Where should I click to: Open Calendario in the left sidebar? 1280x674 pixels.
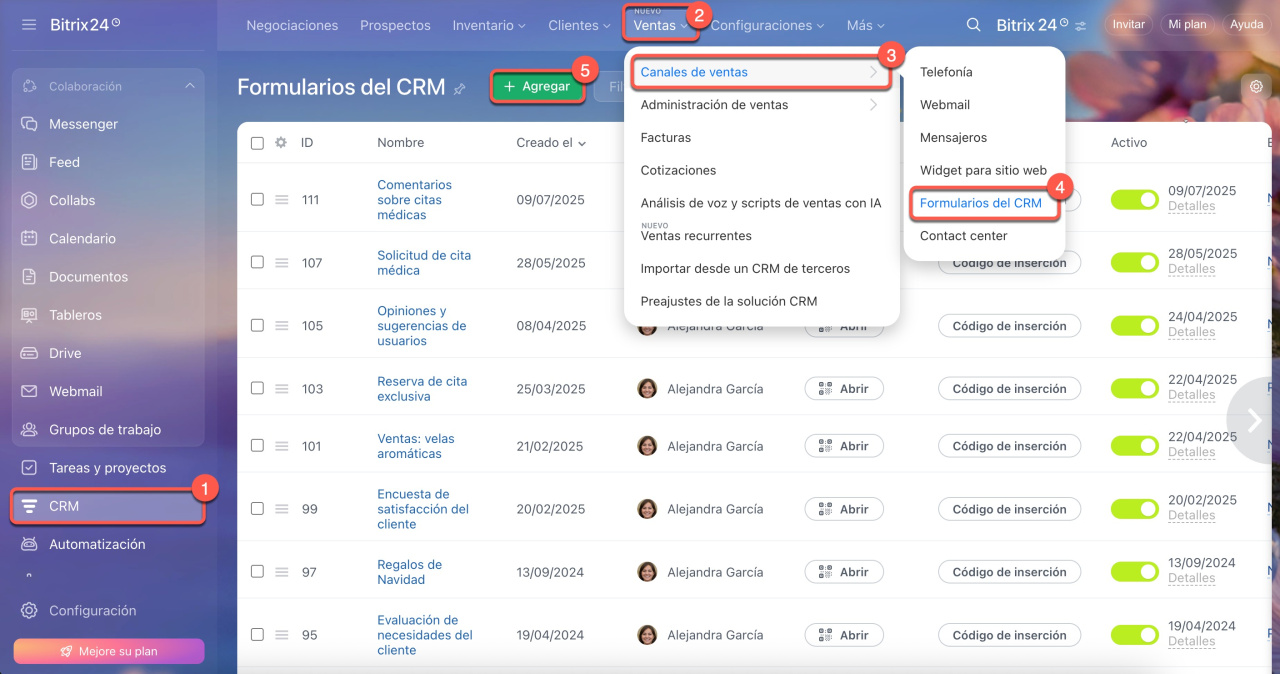pyautogui.click(x=82, y=239)
